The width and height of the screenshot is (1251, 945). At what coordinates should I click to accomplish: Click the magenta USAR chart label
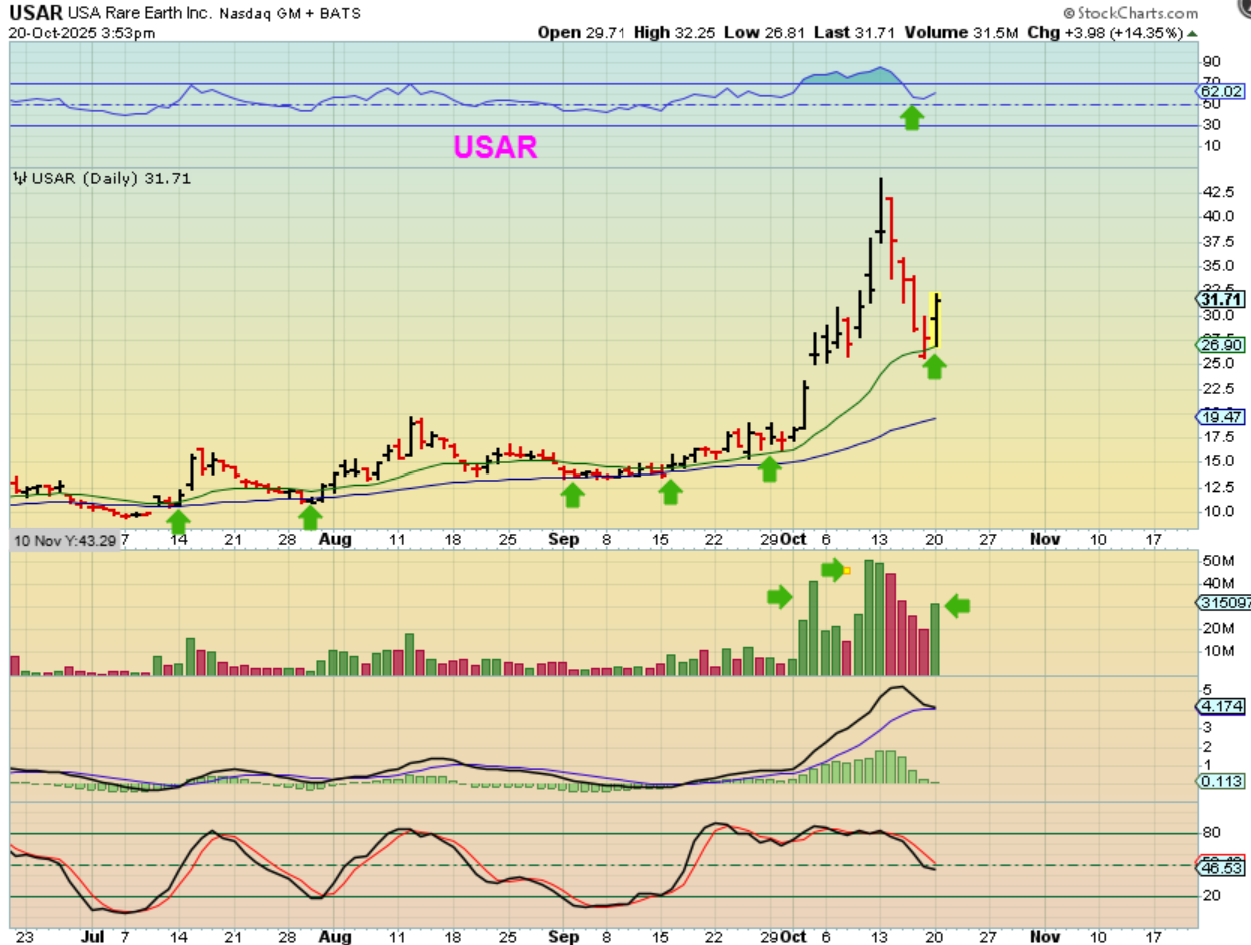495,147
